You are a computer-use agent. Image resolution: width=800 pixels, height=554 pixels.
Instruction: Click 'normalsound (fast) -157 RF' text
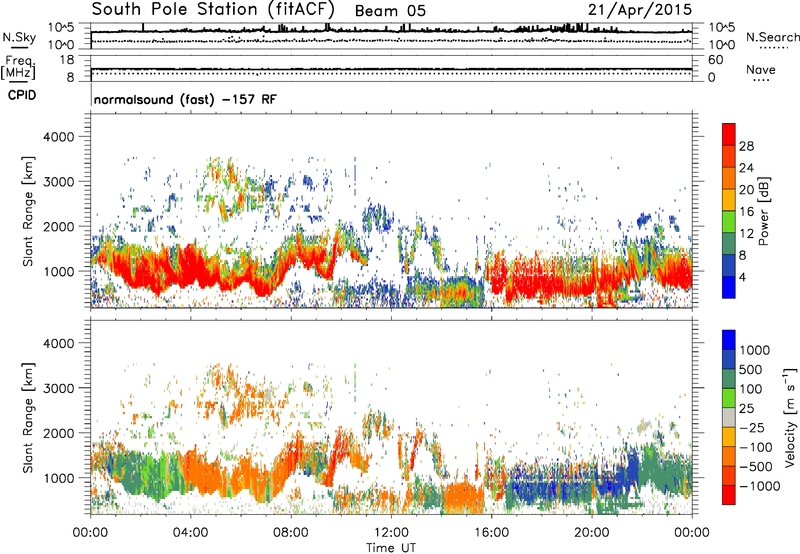click(x=185, y=99)
